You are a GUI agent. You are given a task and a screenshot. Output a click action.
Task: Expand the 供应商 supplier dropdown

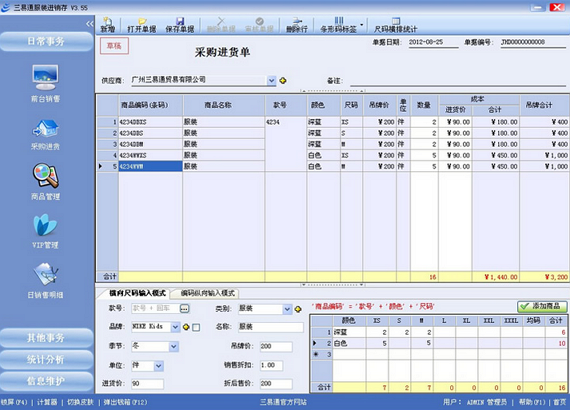point(272,80)
